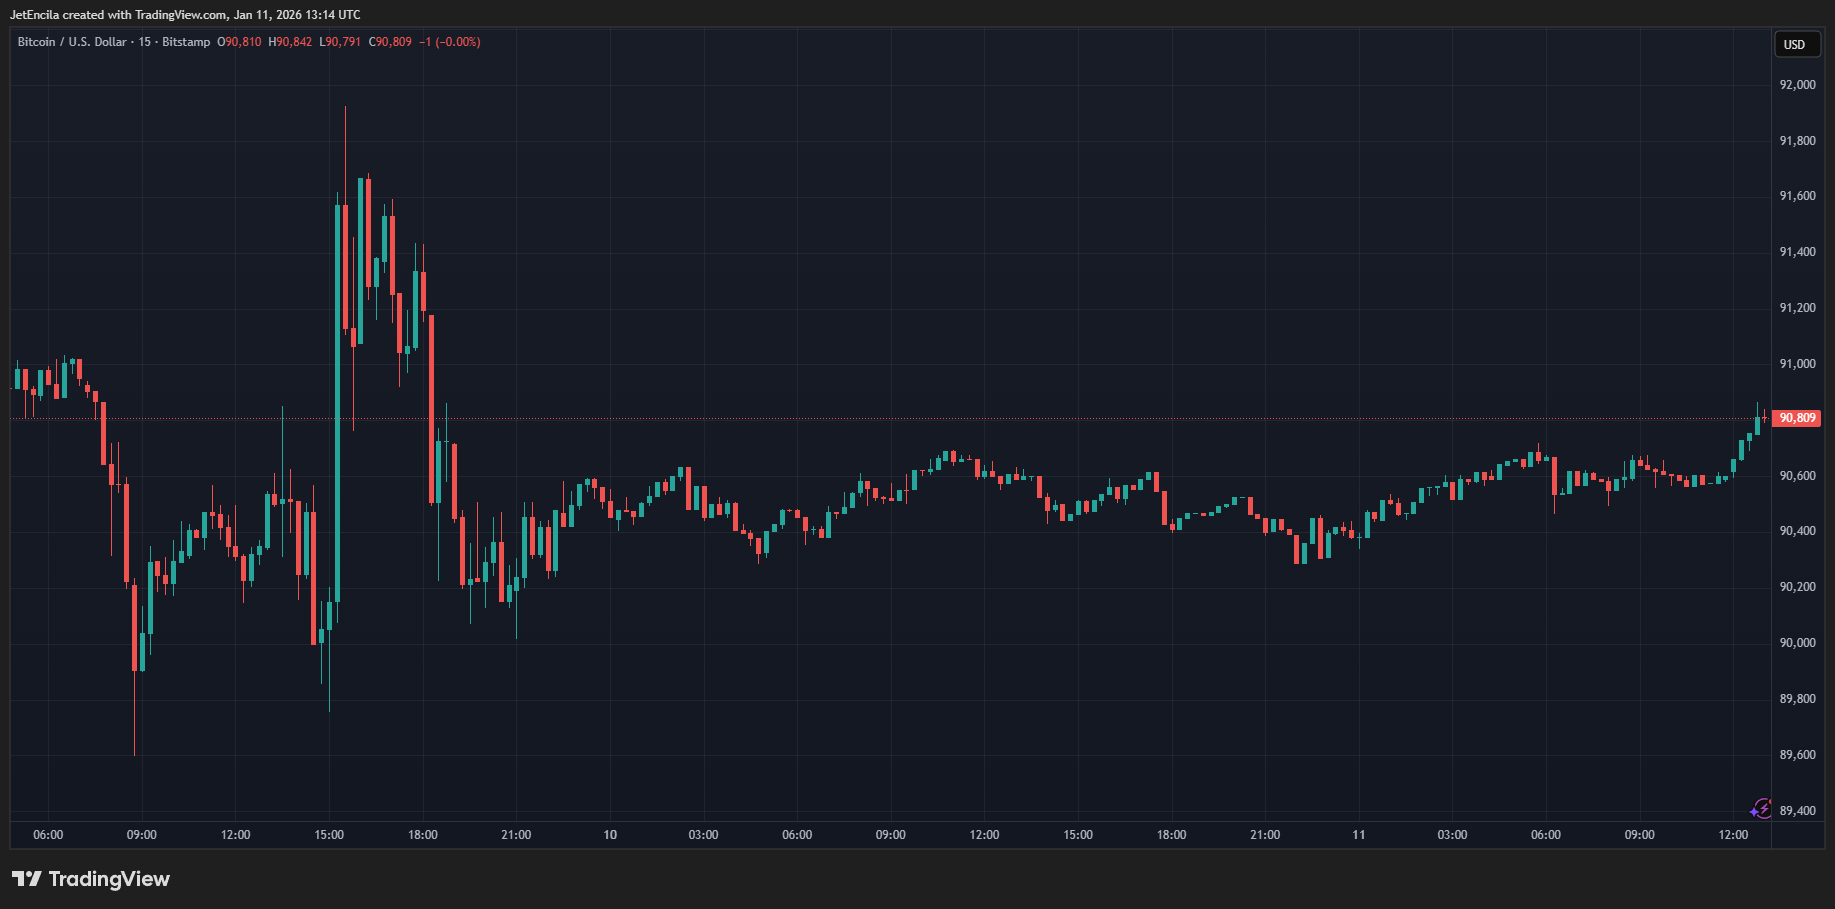Click the 90,000 price axis label
The width and height of the screenshot is (1835, 909).
pos(1797,643)
